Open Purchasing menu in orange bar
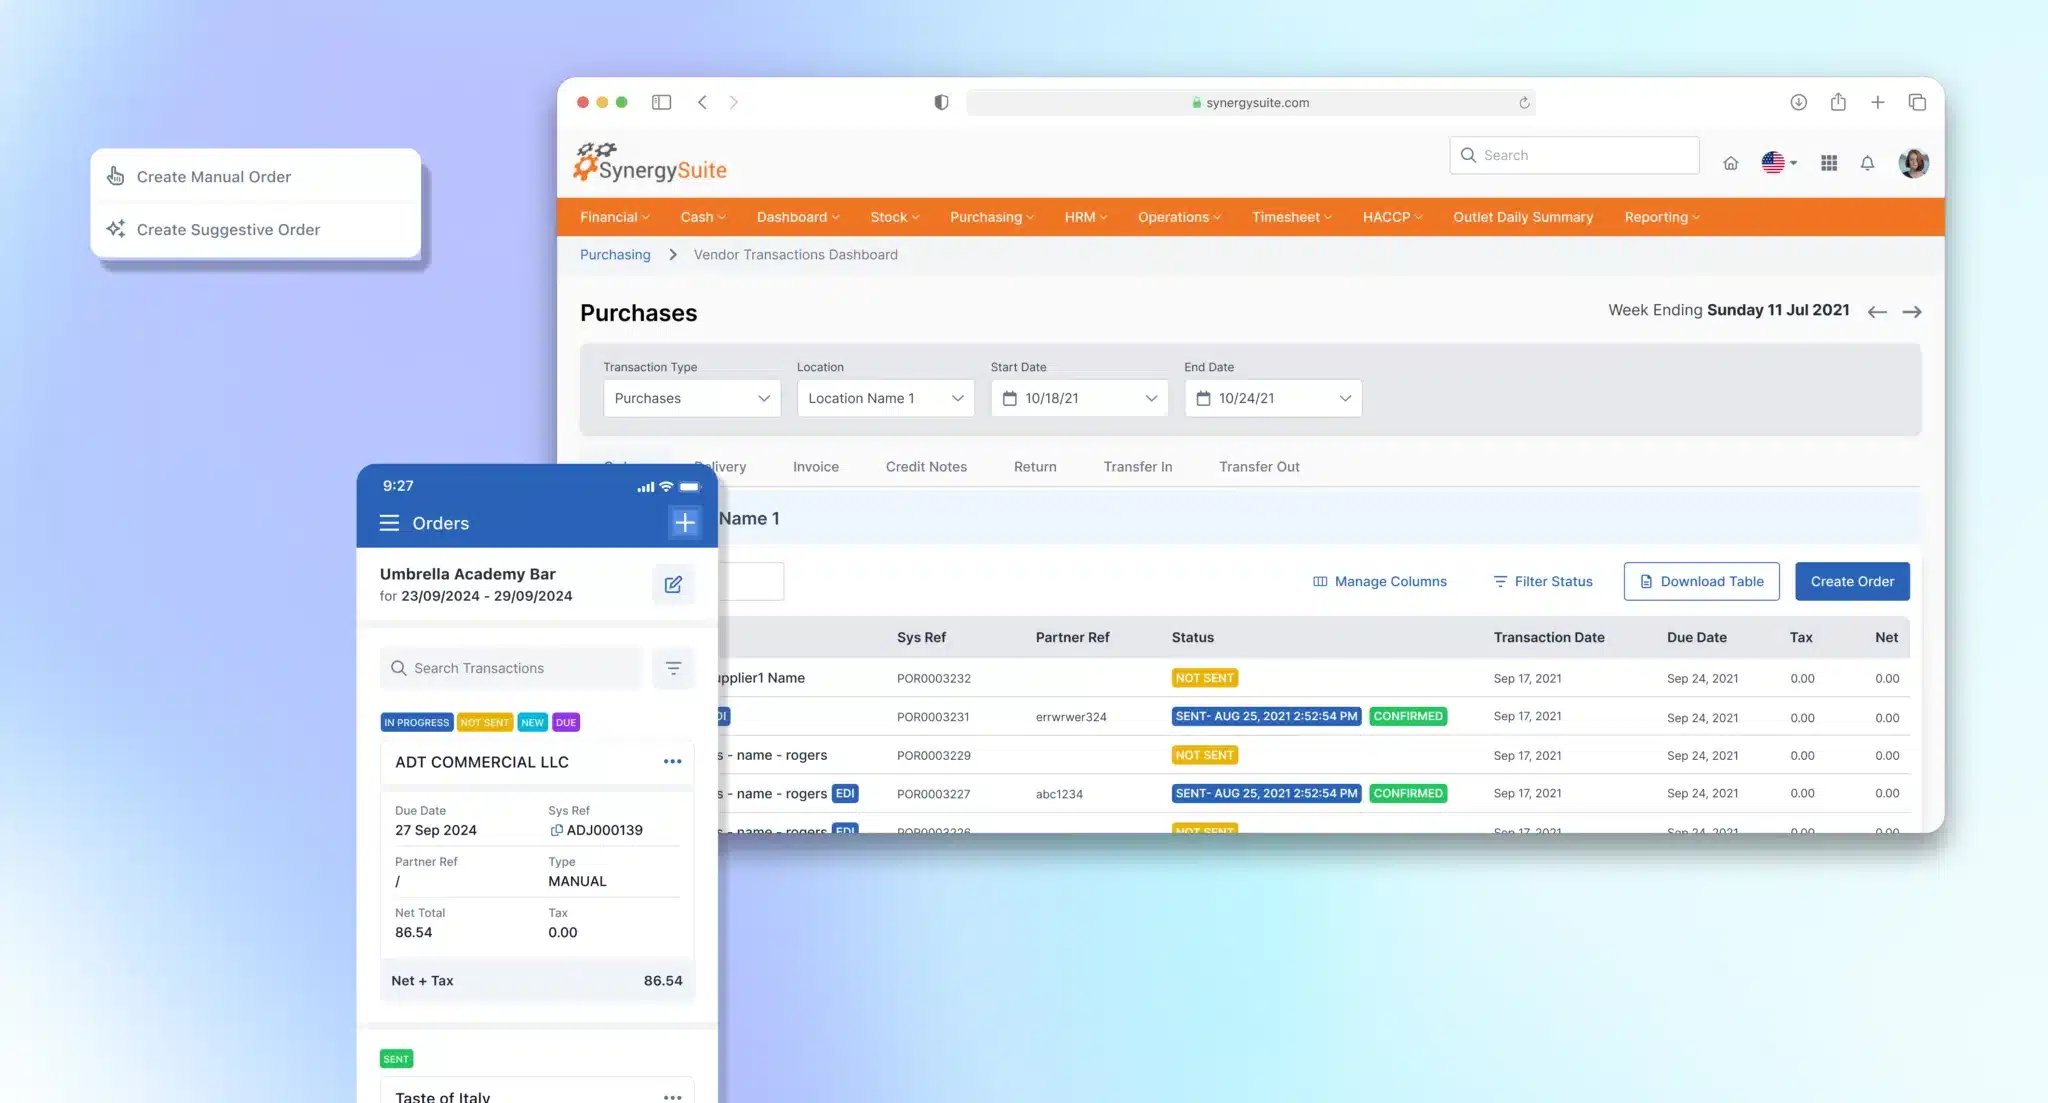The image size is (2048, 1103). pyautogui.click(x=991, y=217)
